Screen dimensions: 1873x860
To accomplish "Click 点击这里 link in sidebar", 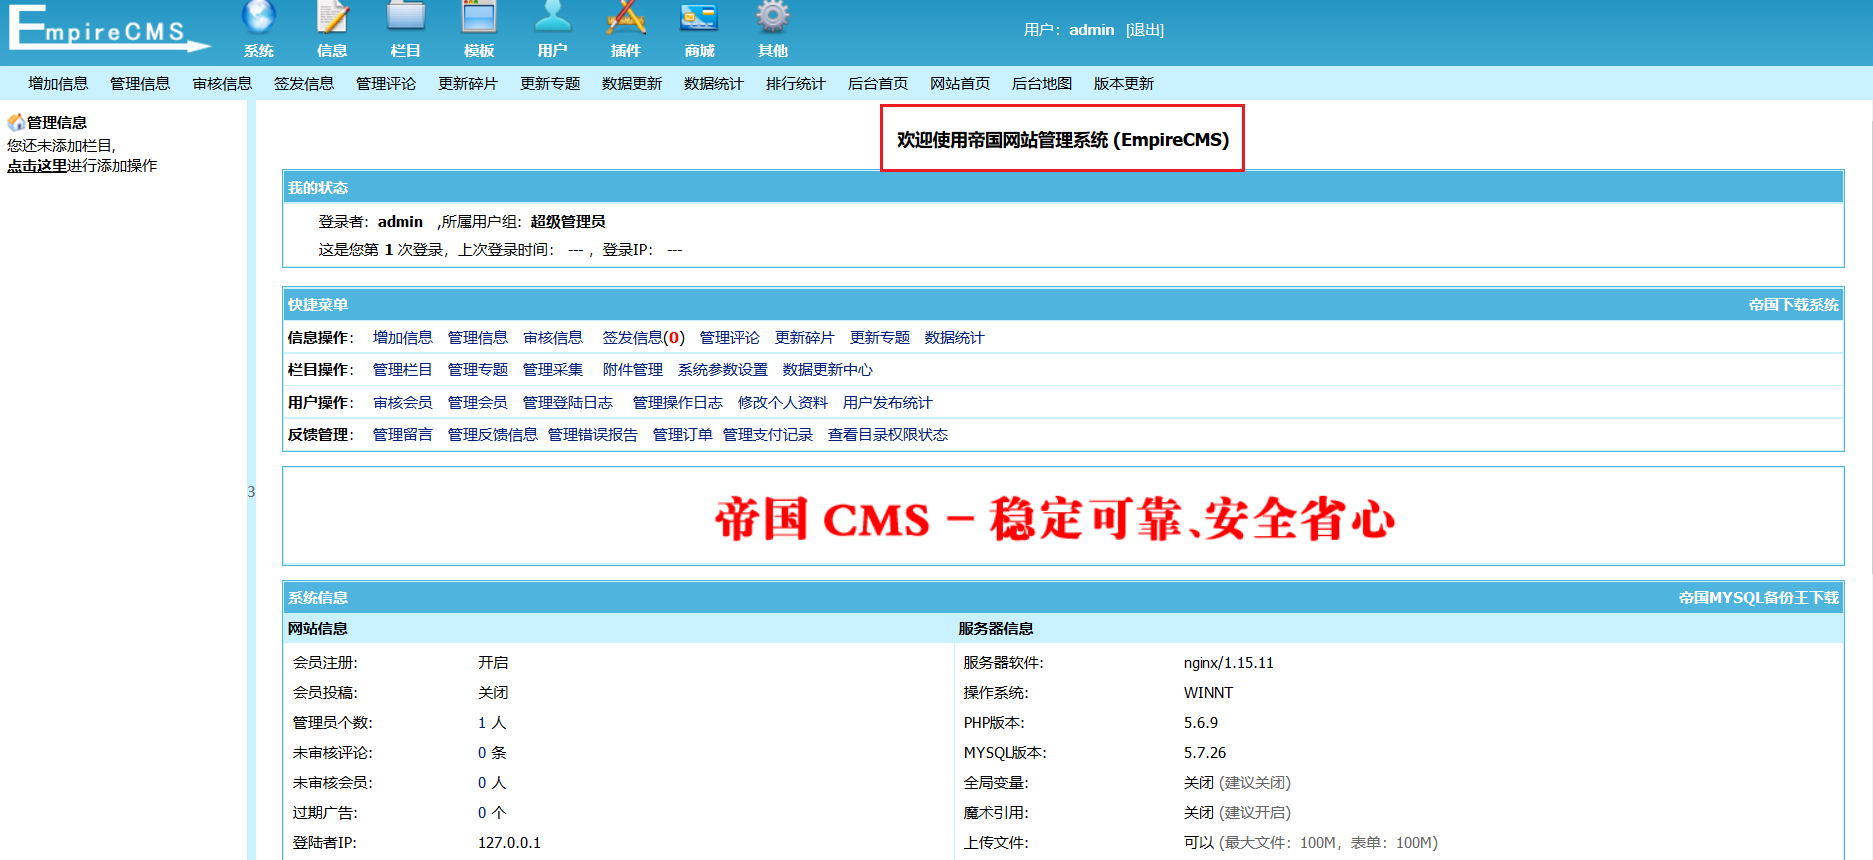I will click(37, 166).
